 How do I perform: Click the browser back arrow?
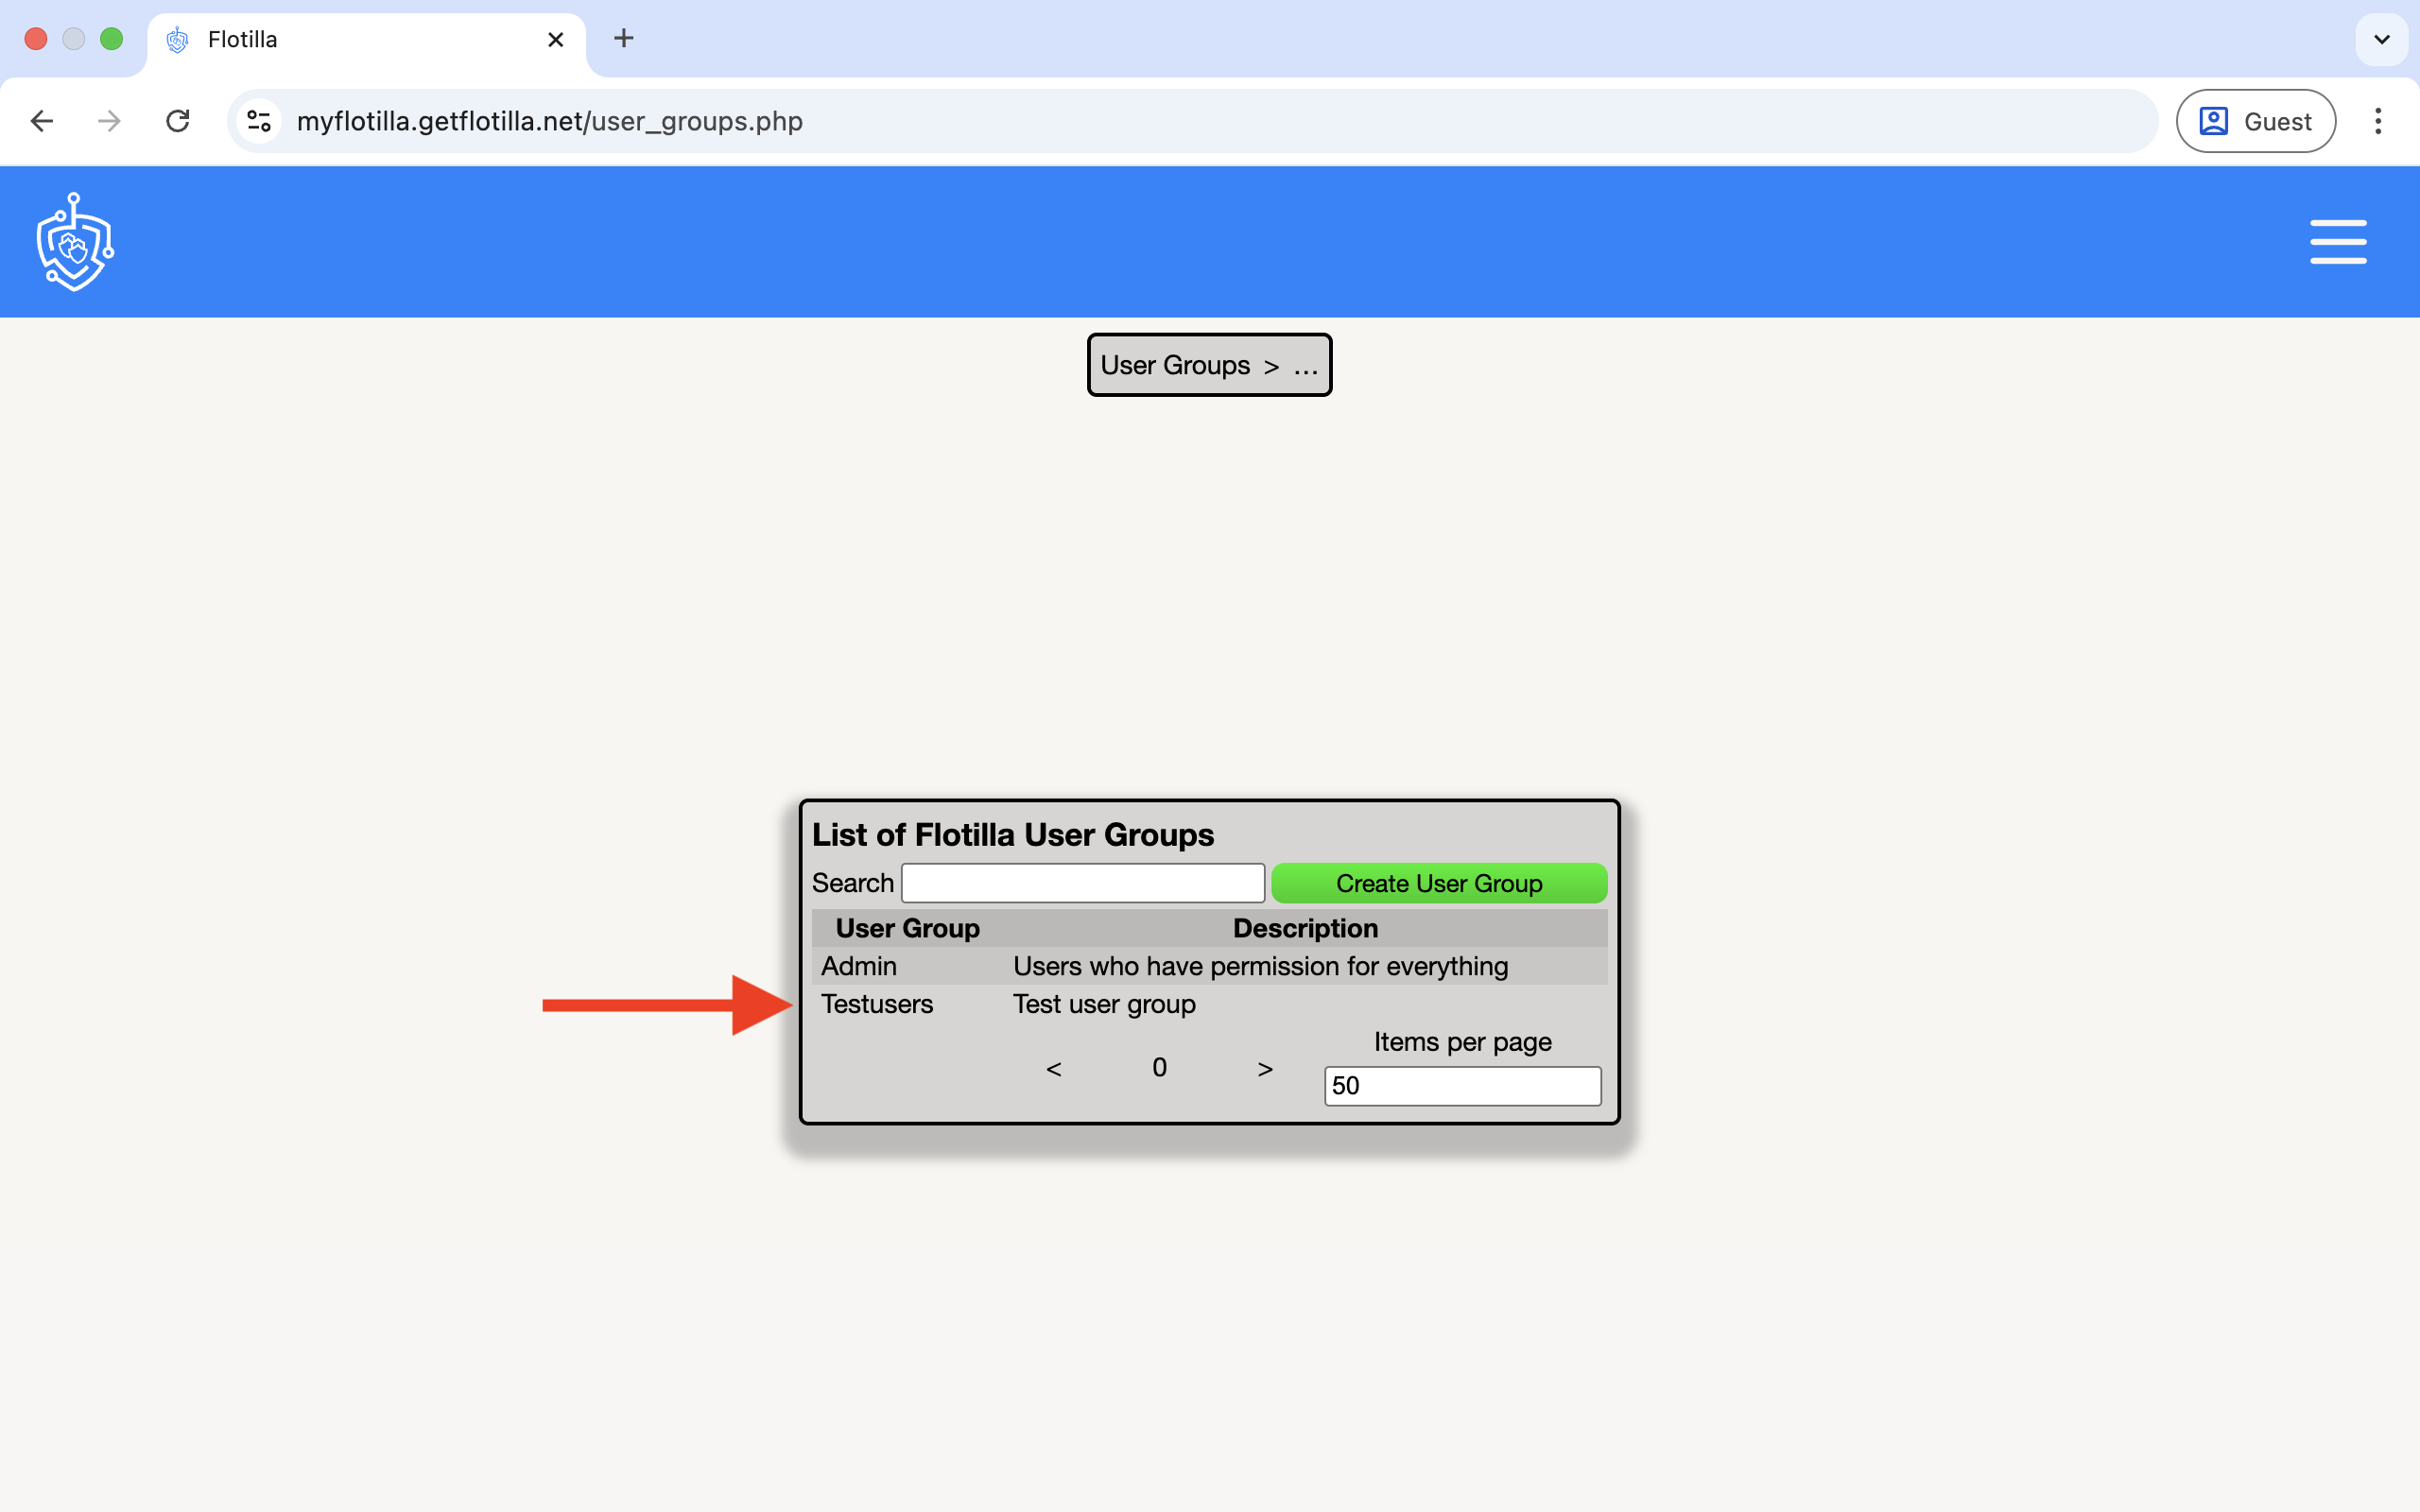tap(42, 121)
